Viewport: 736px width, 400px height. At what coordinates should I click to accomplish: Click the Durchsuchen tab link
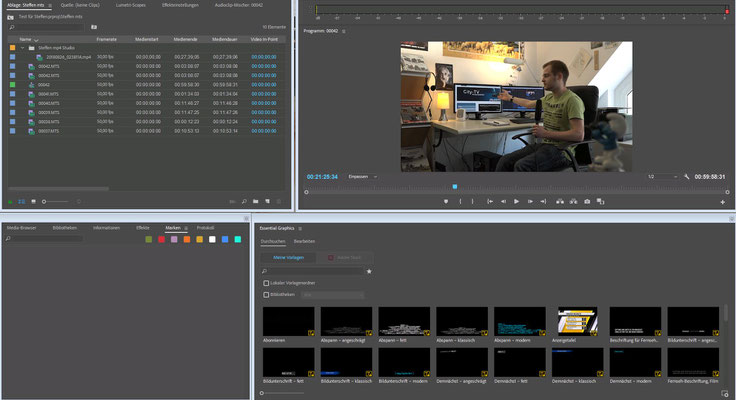273,241
